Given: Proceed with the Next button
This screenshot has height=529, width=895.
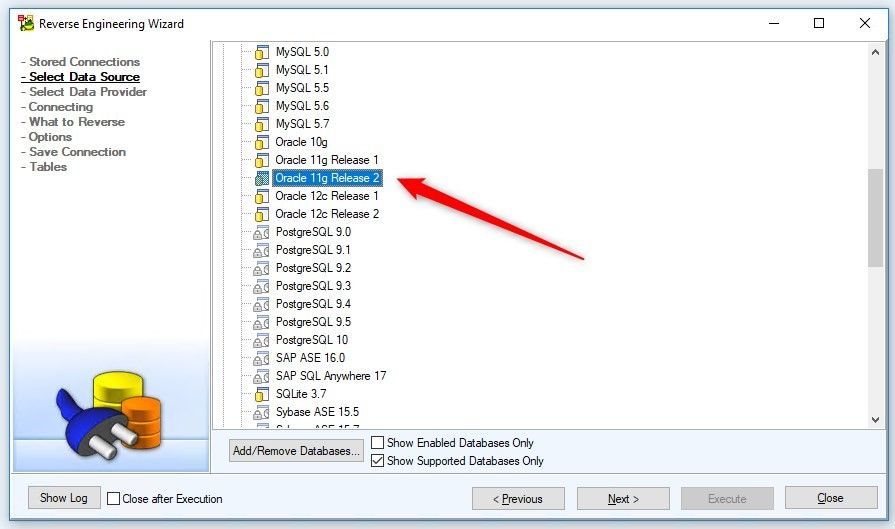Looking at the screenshot, I should click(623, 499).
